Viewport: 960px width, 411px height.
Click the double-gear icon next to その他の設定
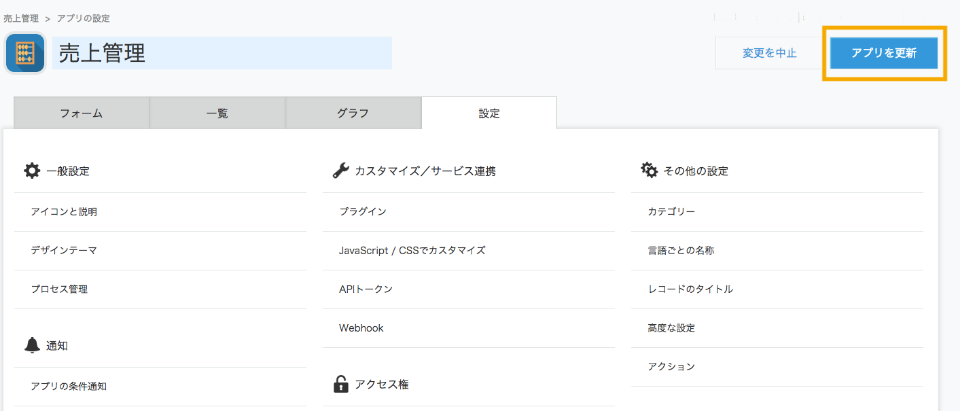(x=649, y=170)
